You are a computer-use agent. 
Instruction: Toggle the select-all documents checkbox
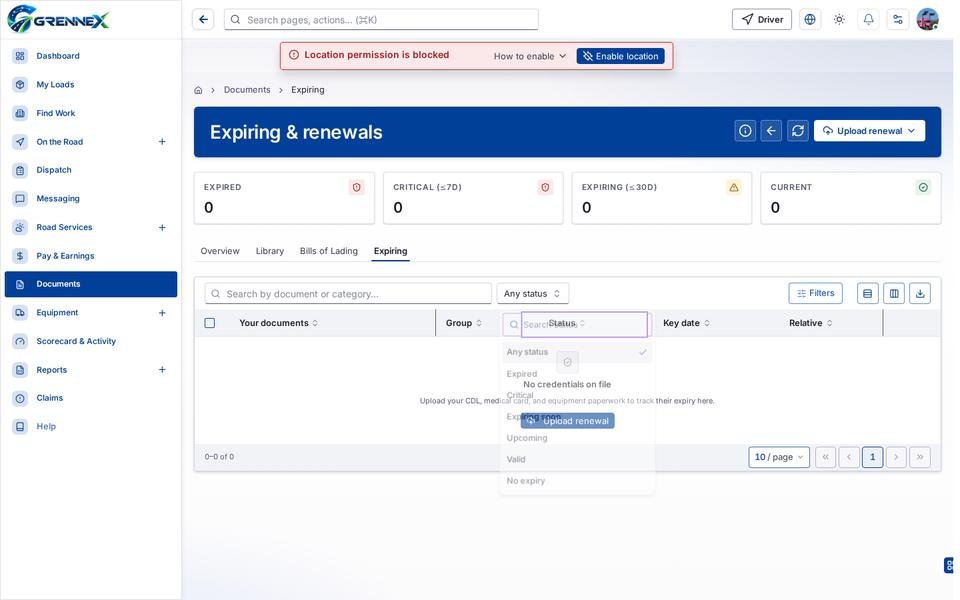tap(210, 323)
